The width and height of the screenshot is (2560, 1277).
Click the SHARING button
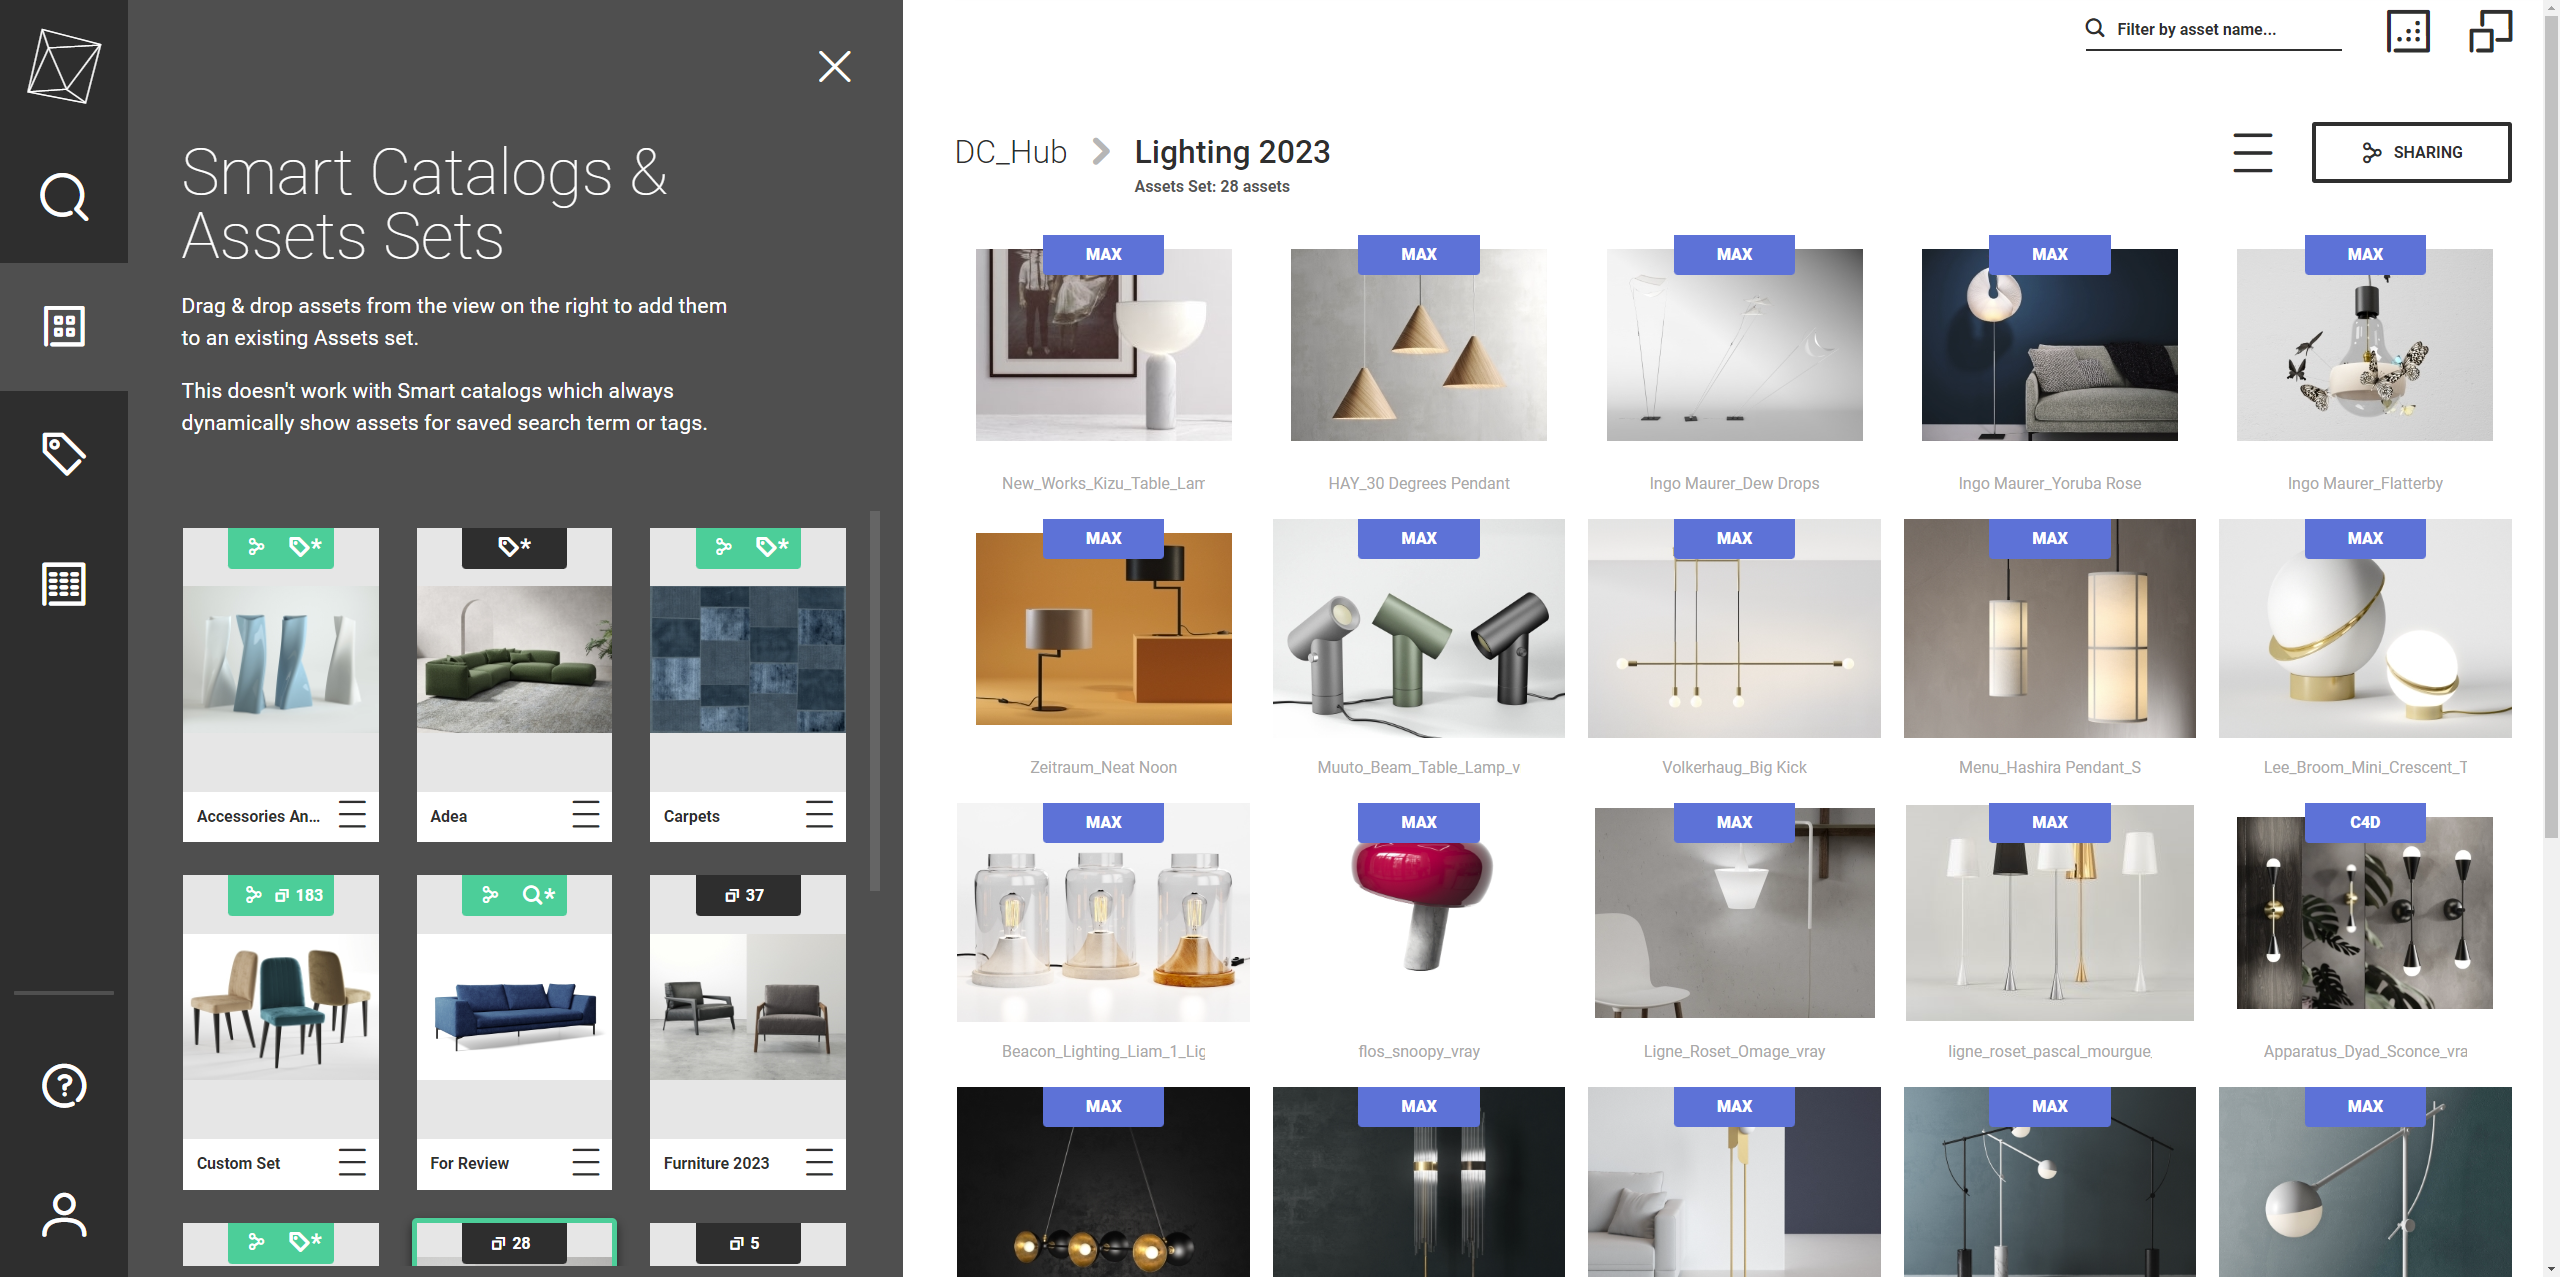2410,152
